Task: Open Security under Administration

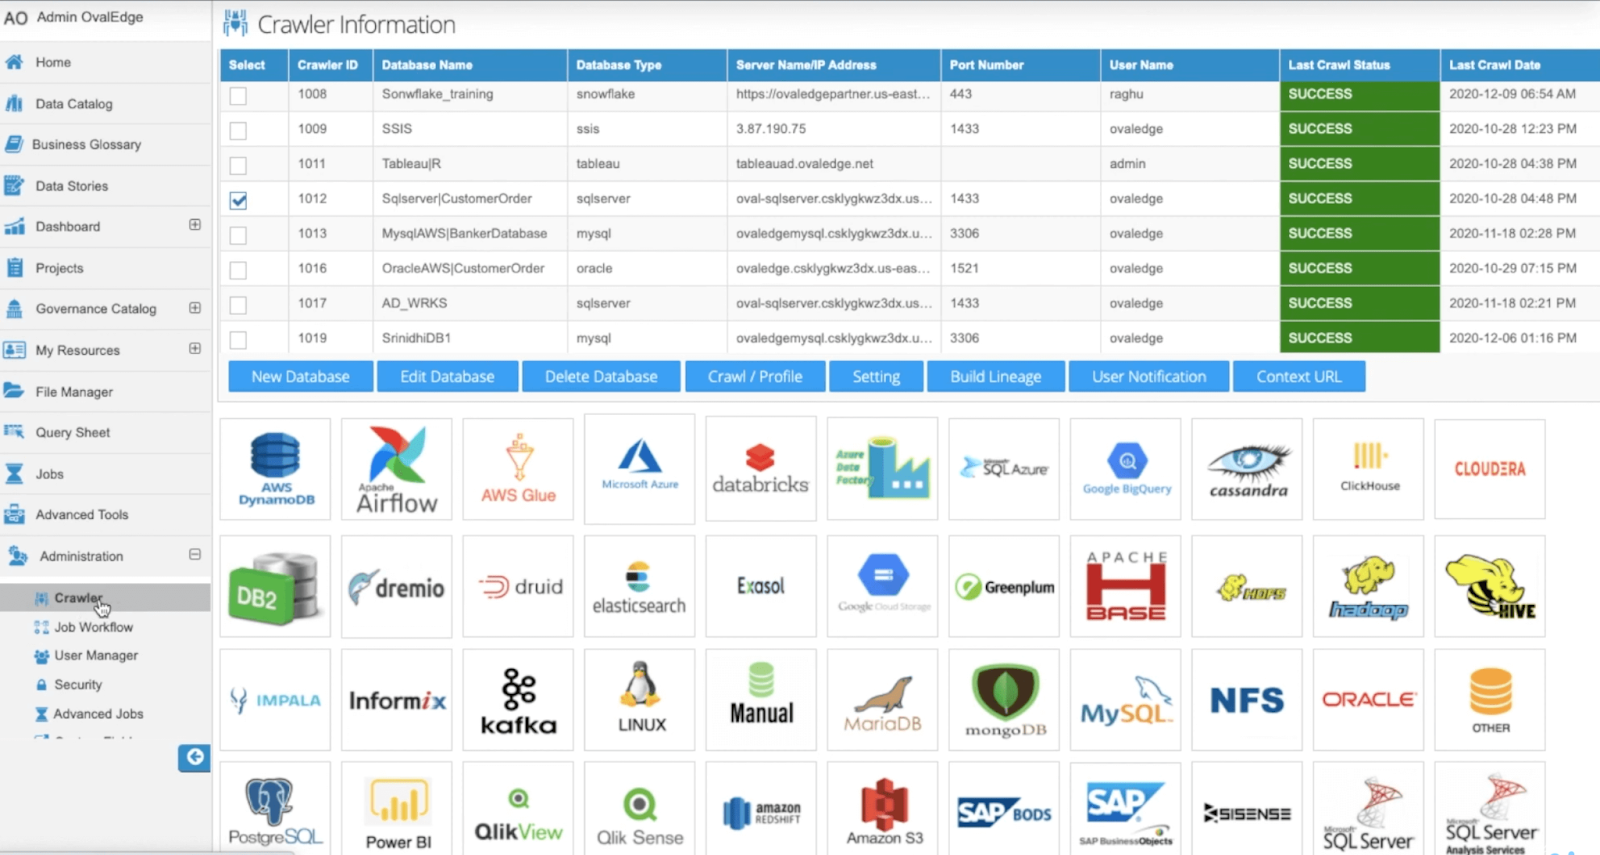Action: click(x=78, y=685)
